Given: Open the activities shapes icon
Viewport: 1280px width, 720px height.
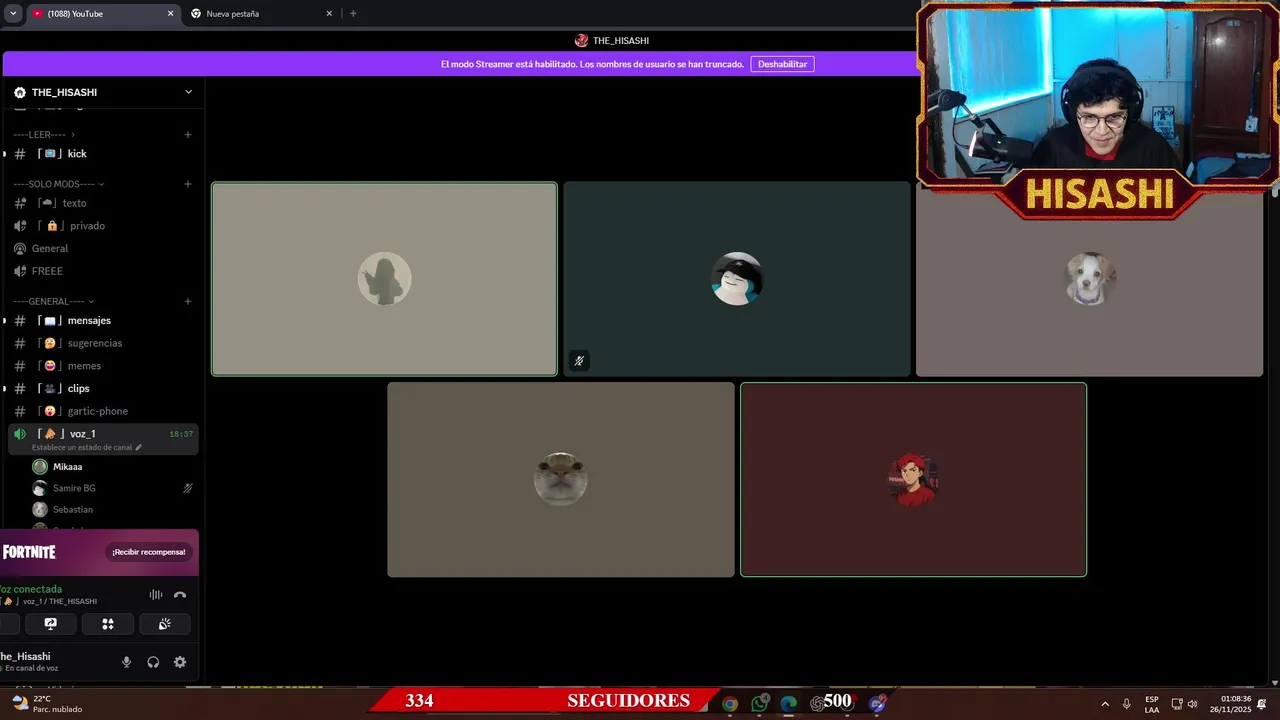Looking at the screenshot, I should tap(108, 624).
